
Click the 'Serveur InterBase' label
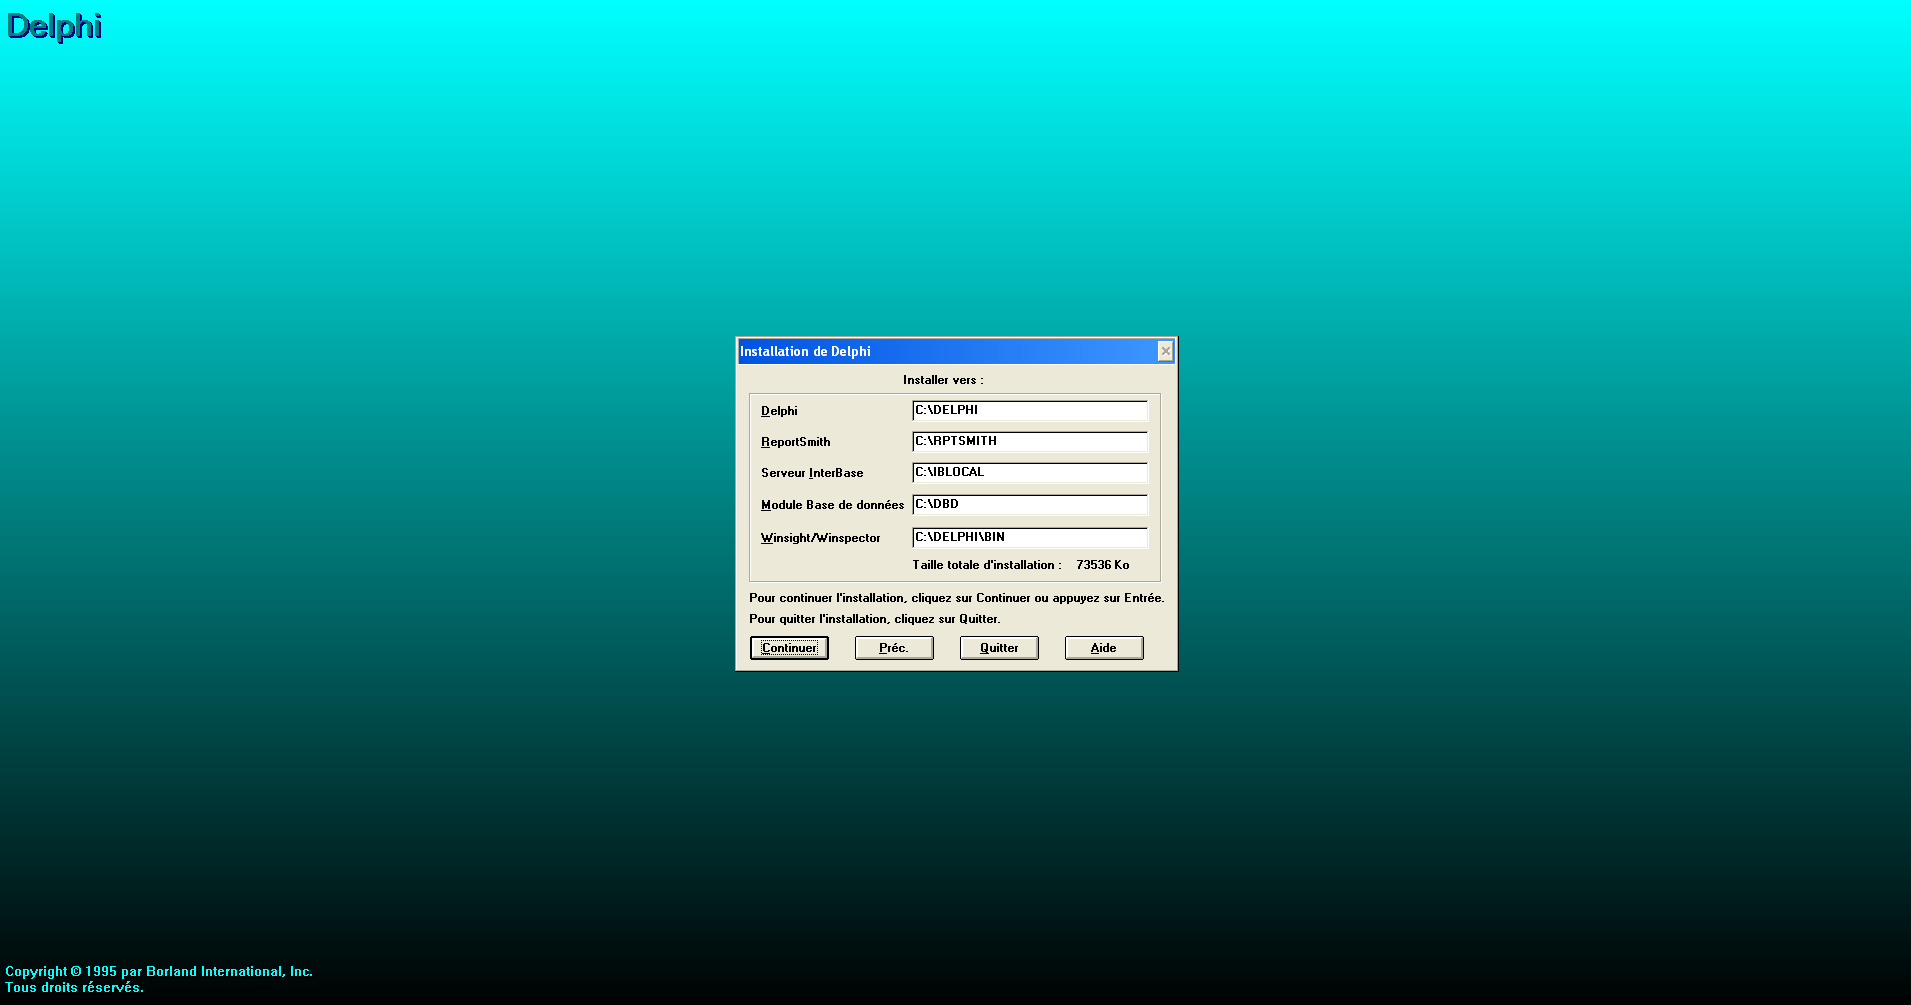(x=812, y=473)
